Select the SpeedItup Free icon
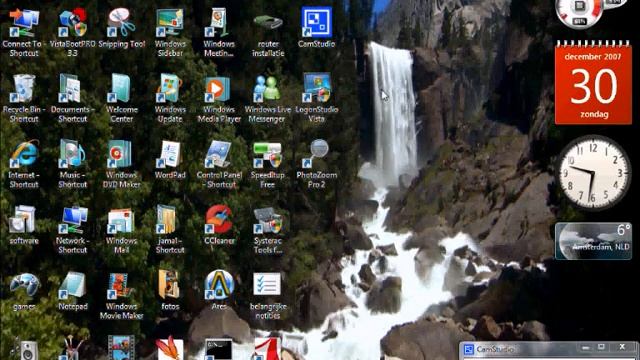640x360 pixels. (268, 155)
